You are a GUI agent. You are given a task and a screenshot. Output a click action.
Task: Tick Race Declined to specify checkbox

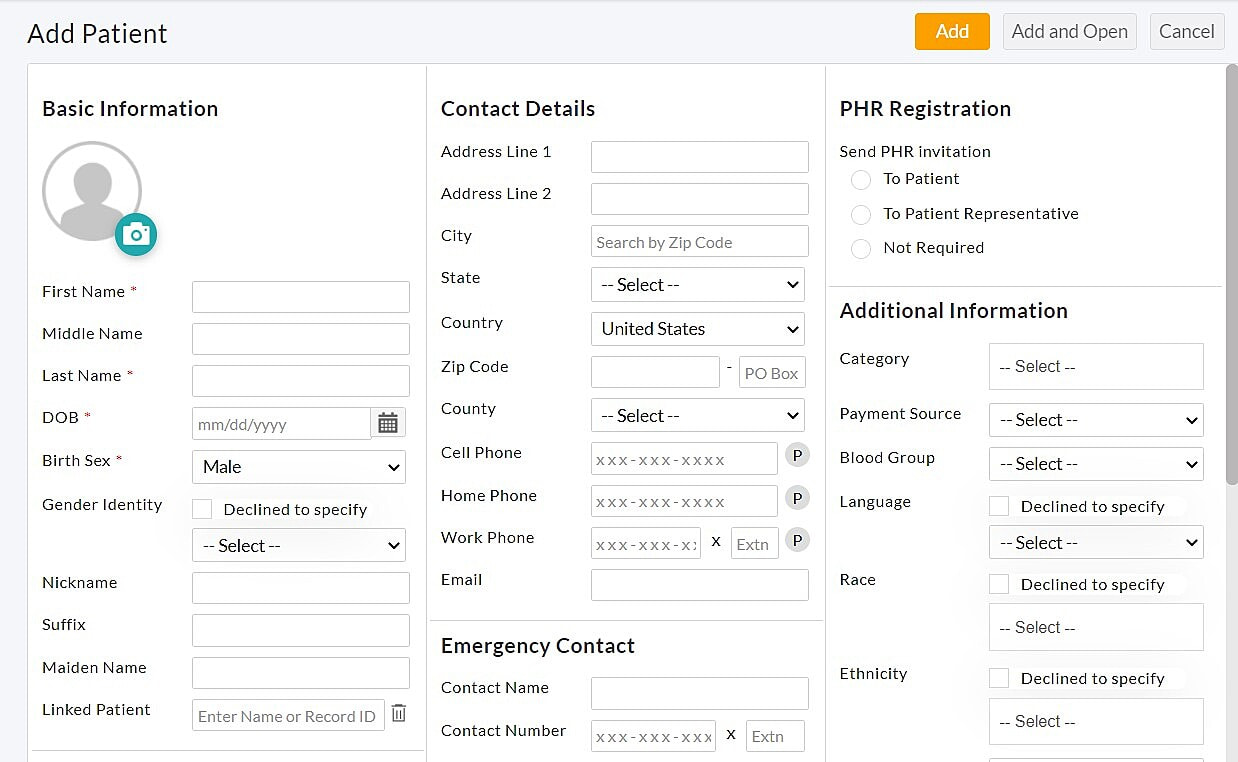click(x=999, y=584)
